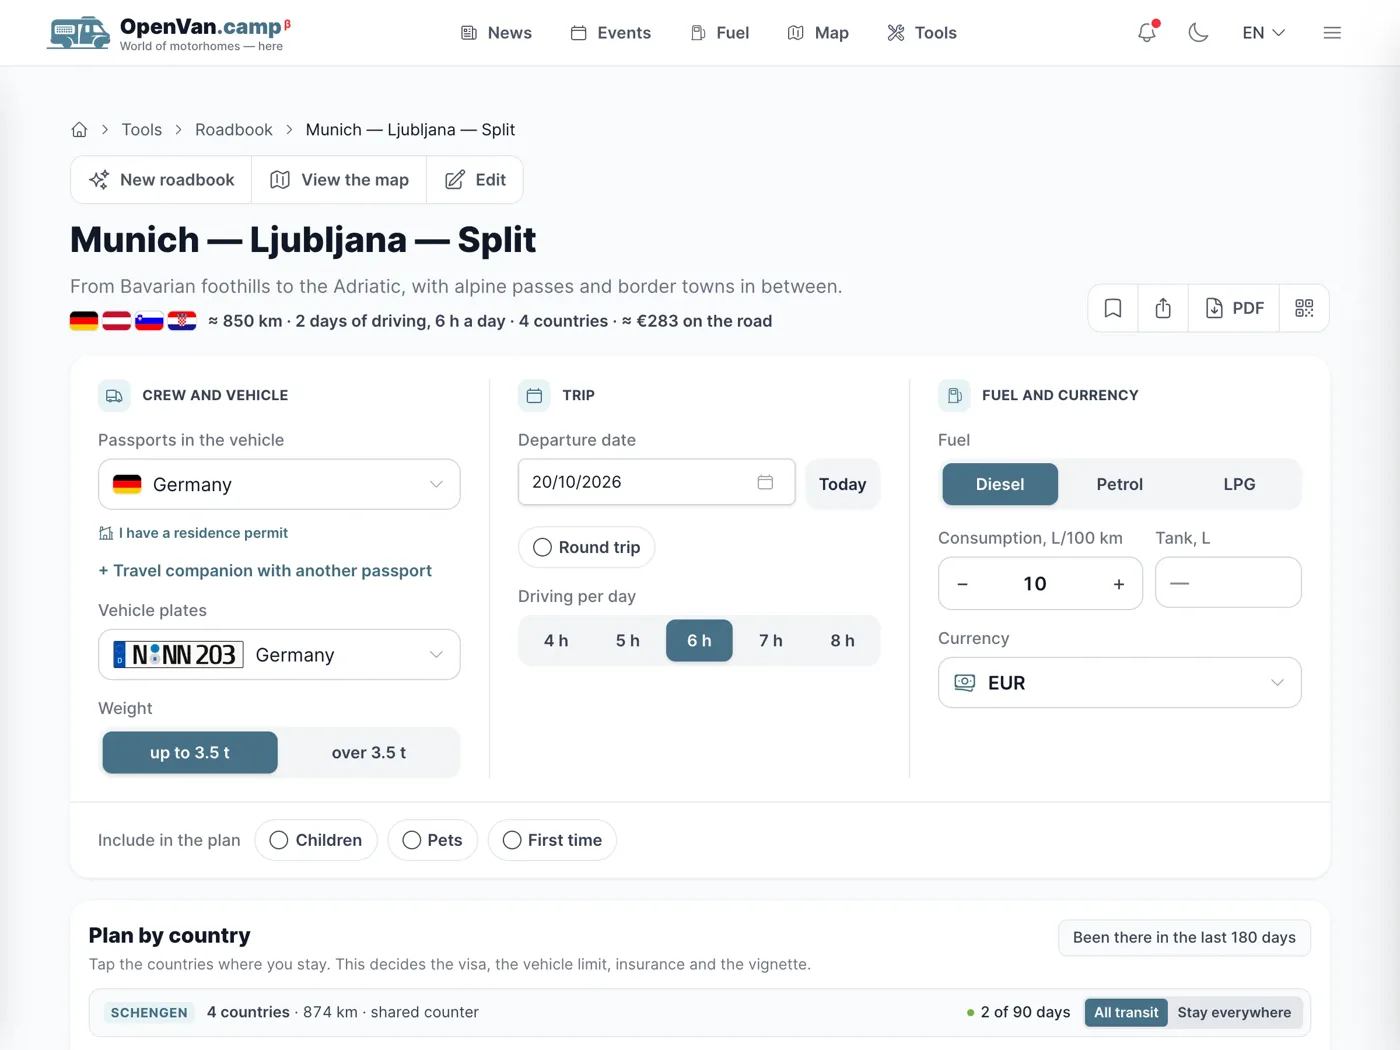
Task: Include Children in the plan
Action: click(x=316, y=840)
